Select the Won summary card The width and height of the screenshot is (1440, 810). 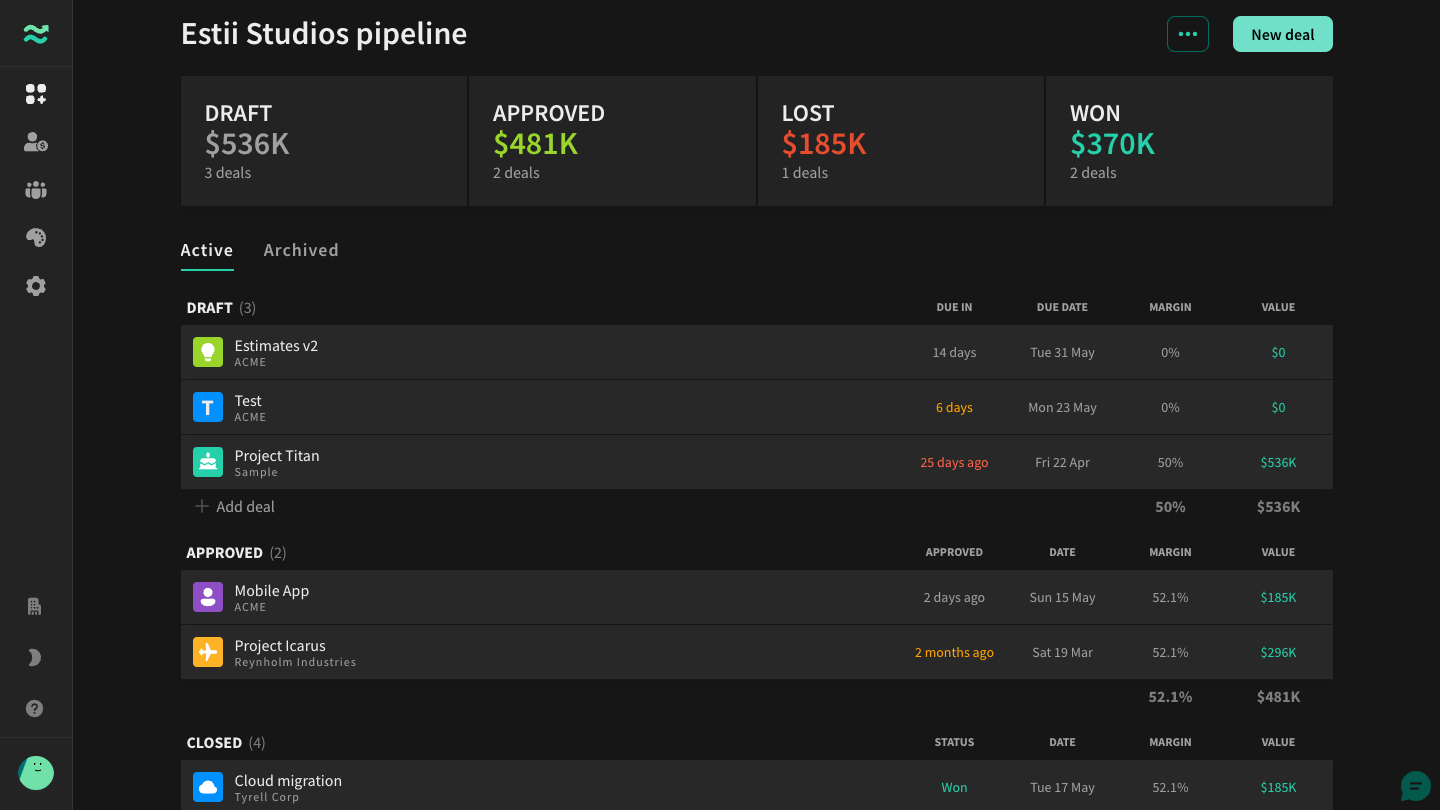[x=1189, y=141]
